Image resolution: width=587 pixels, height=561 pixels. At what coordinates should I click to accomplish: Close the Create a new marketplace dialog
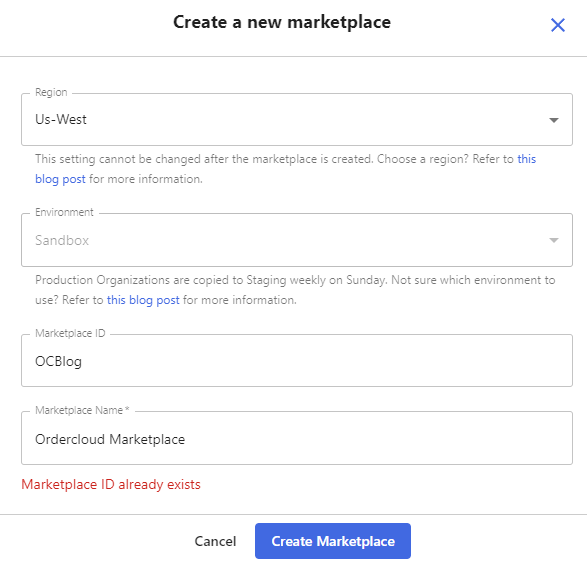click(557, 25)
